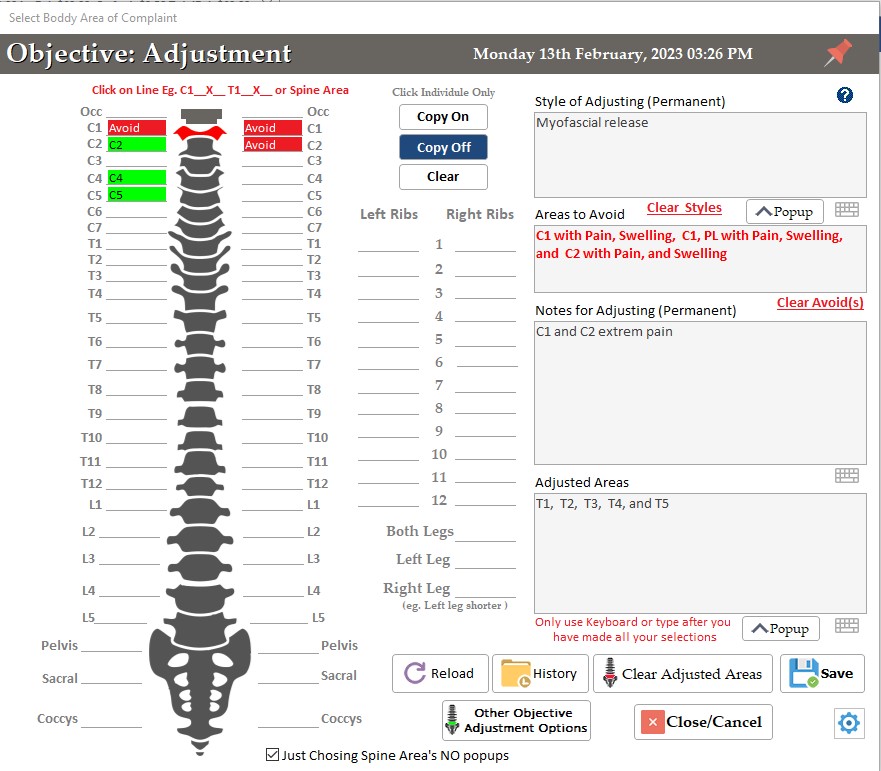Expand the Popup below Adjusted Areas
The width and height of the screenshot is (881, 771).
coord(779,629)
